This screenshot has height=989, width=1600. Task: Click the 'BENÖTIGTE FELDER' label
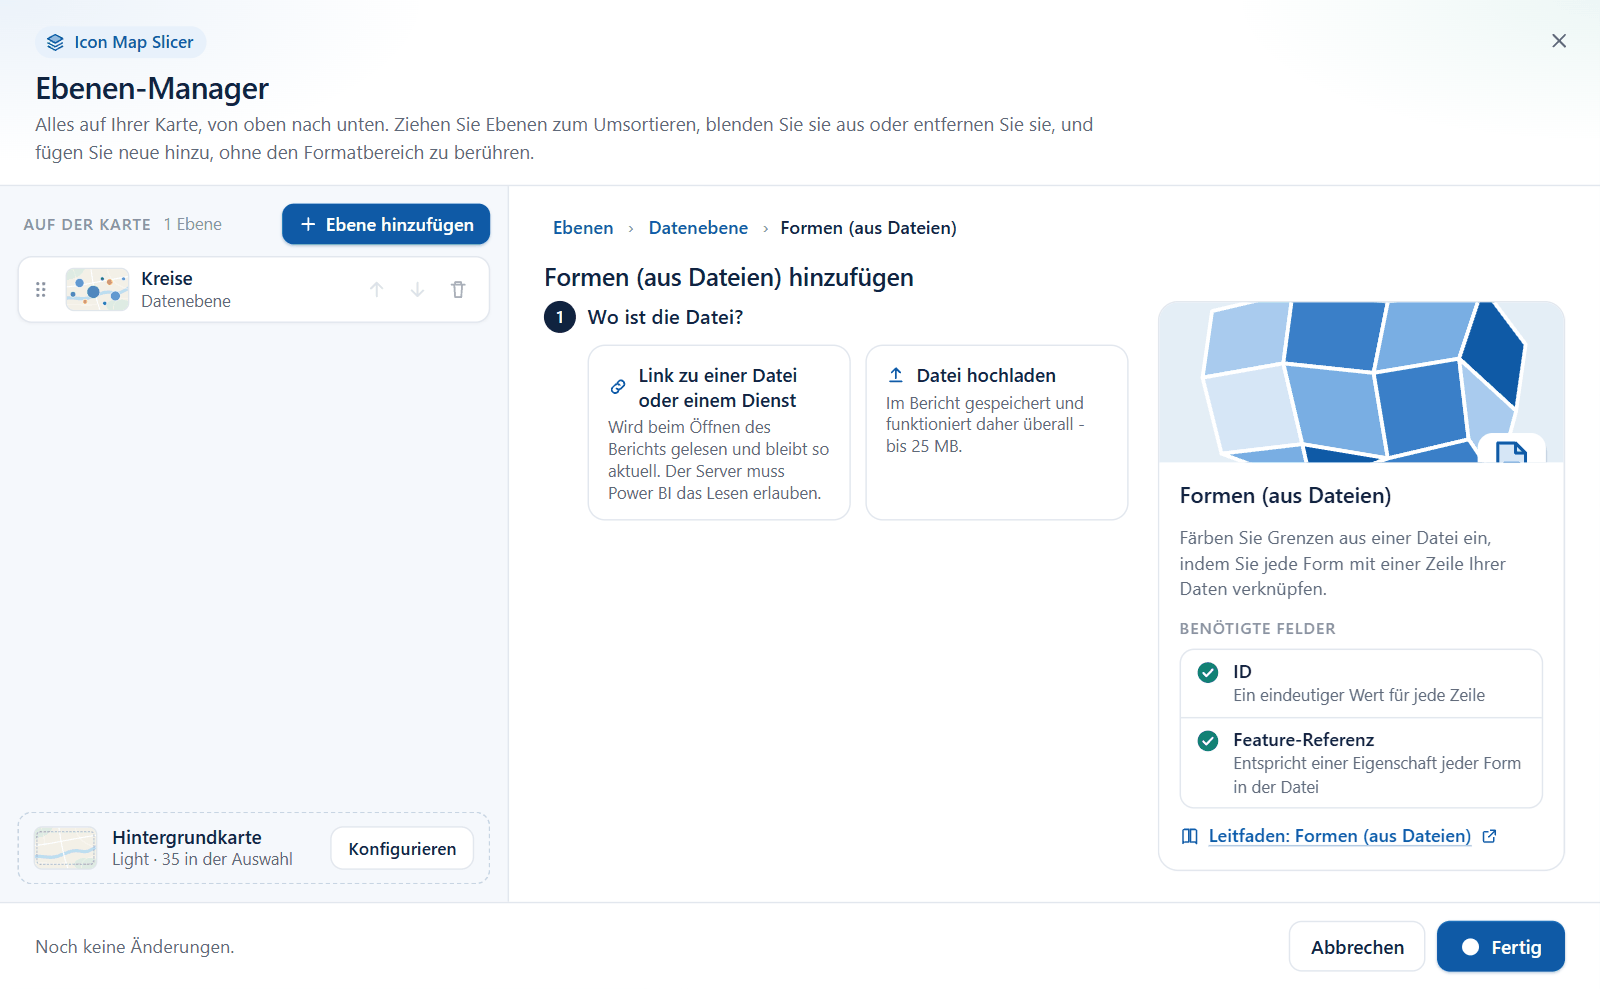1257,629
